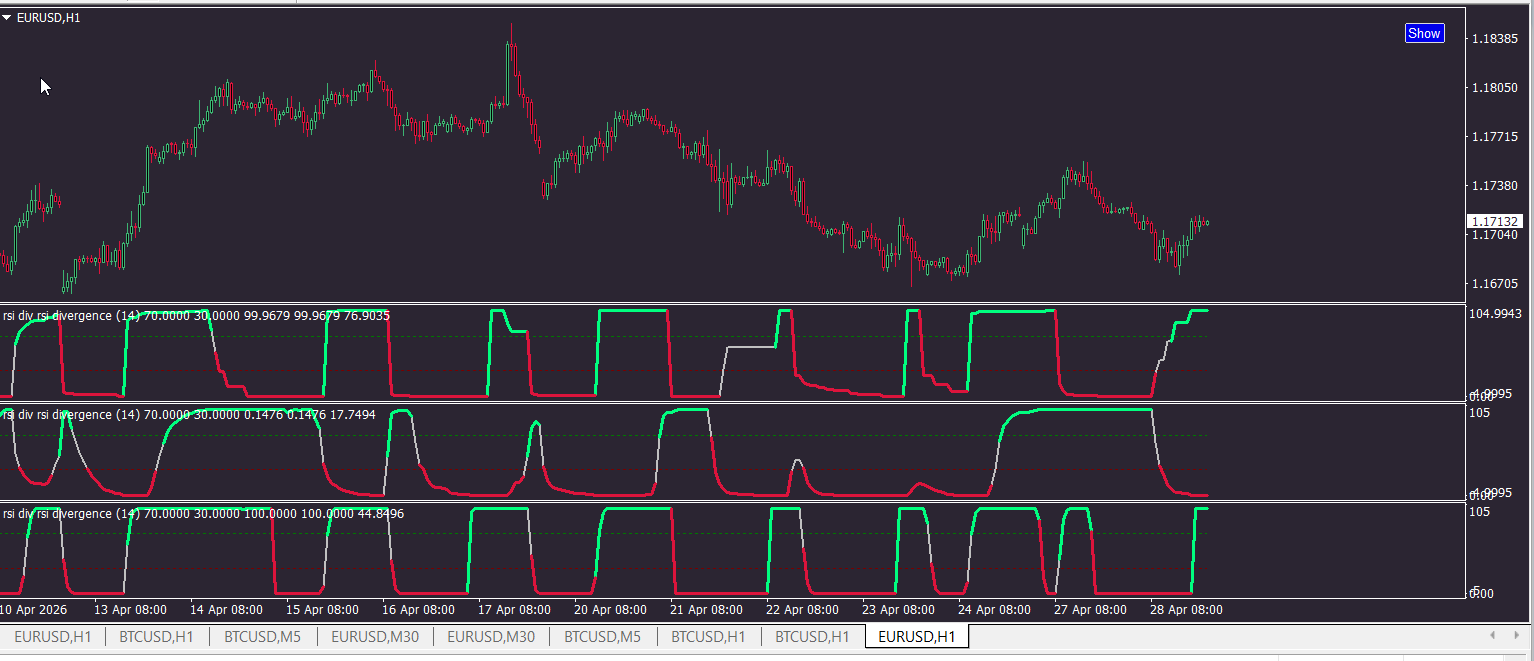Screen dimensions: 1534x661
Task: Click tab bar right arrow
Action: (1518, 636)
